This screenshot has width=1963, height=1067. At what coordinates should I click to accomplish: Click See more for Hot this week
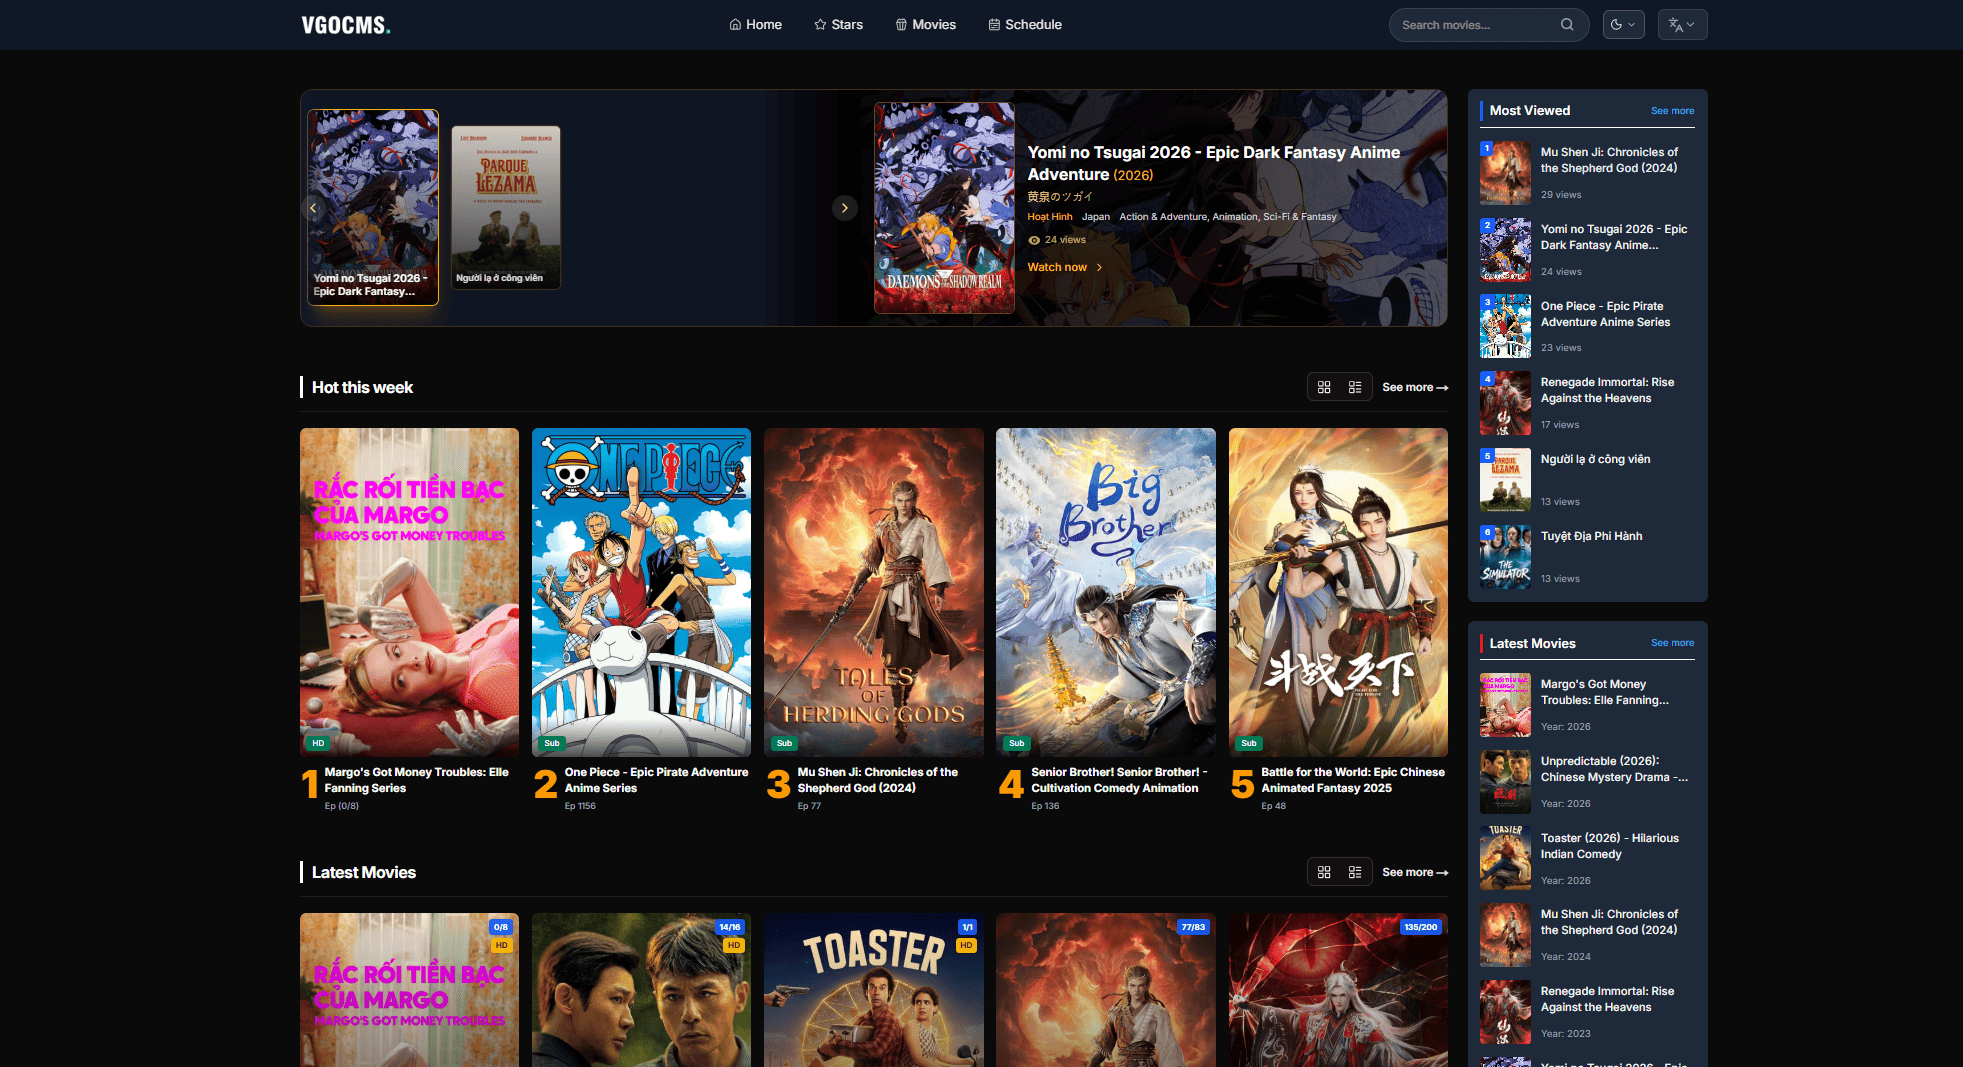tap(1415, 387)
